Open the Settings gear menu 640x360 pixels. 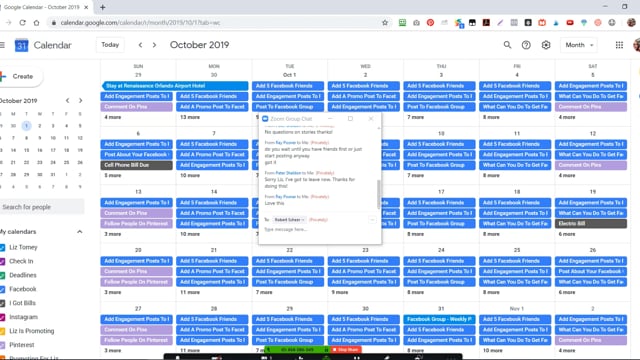[x=546, y=45]
